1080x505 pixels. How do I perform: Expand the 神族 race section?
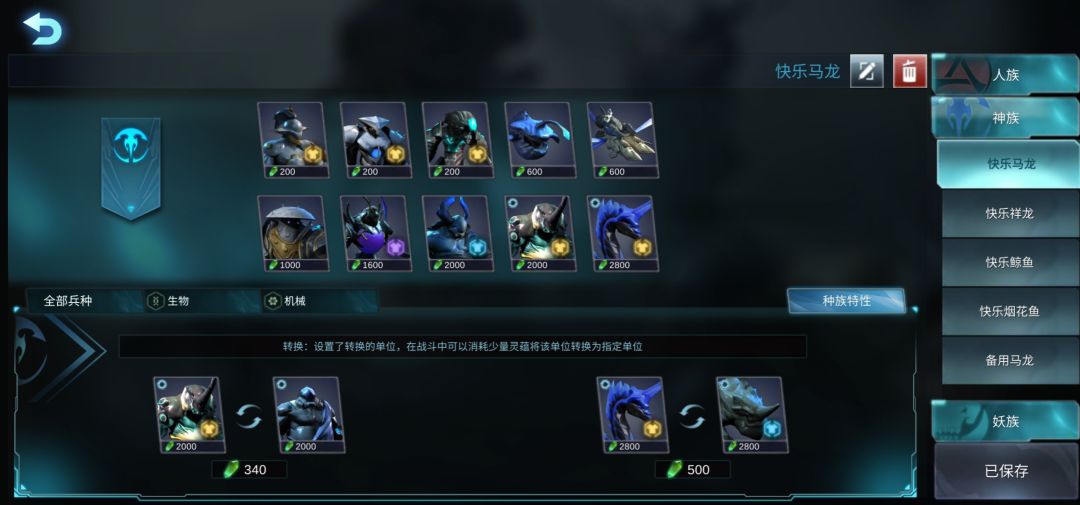pos(1005,118)
